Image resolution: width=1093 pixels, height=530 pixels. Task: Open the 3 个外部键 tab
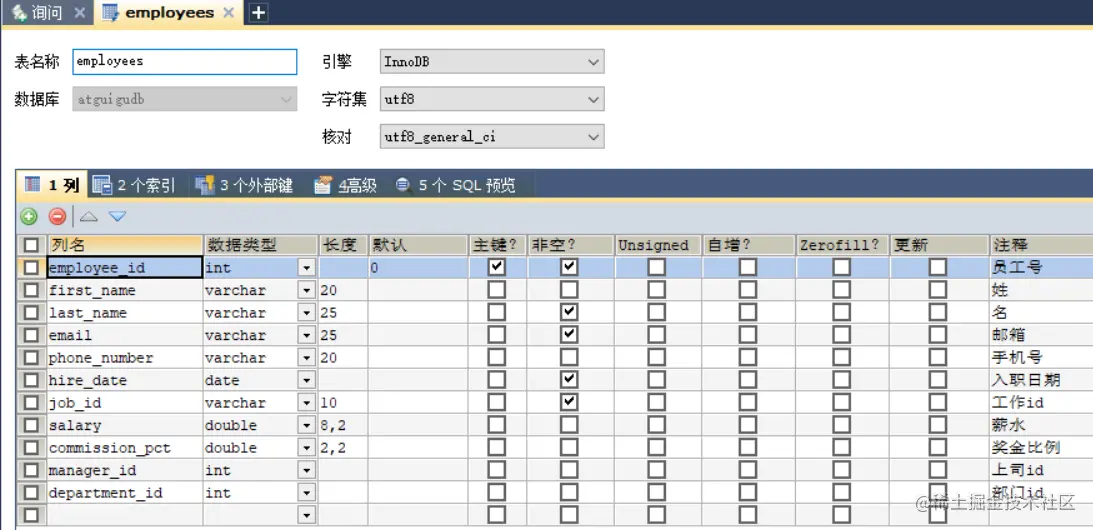244,185
